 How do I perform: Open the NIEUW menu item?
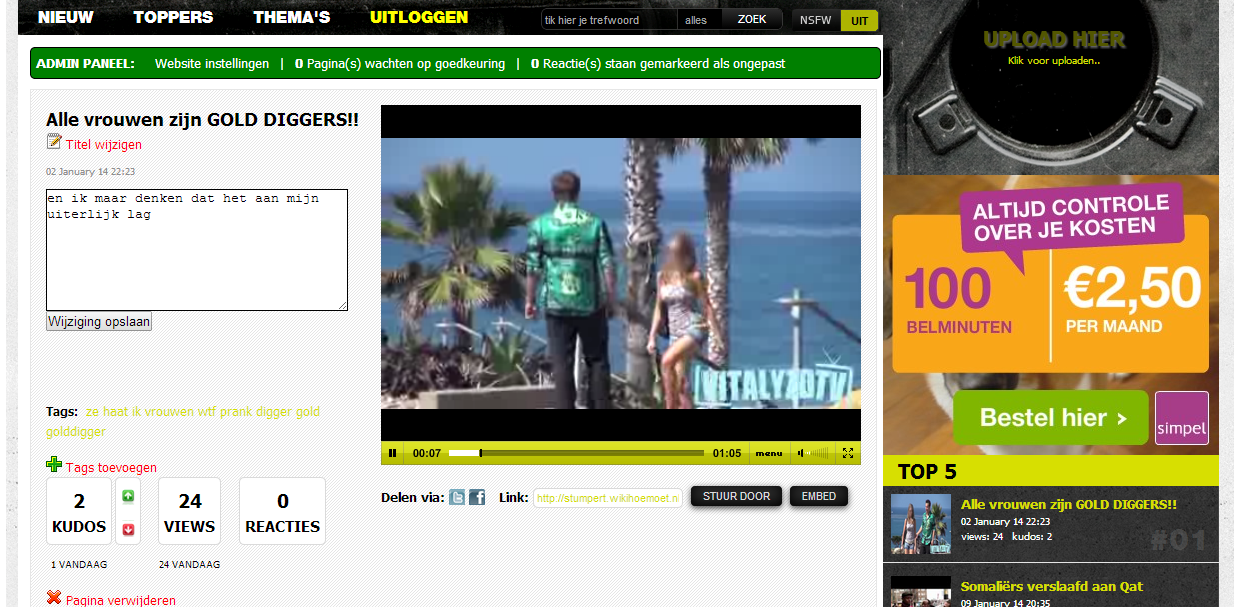[66, 17]
